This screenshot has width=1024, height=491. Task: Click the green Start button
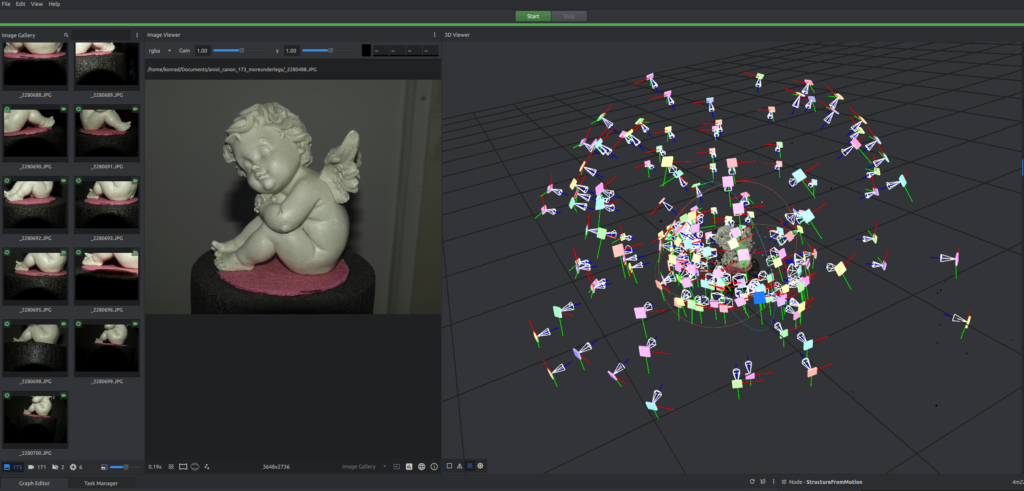click(533, 16)
